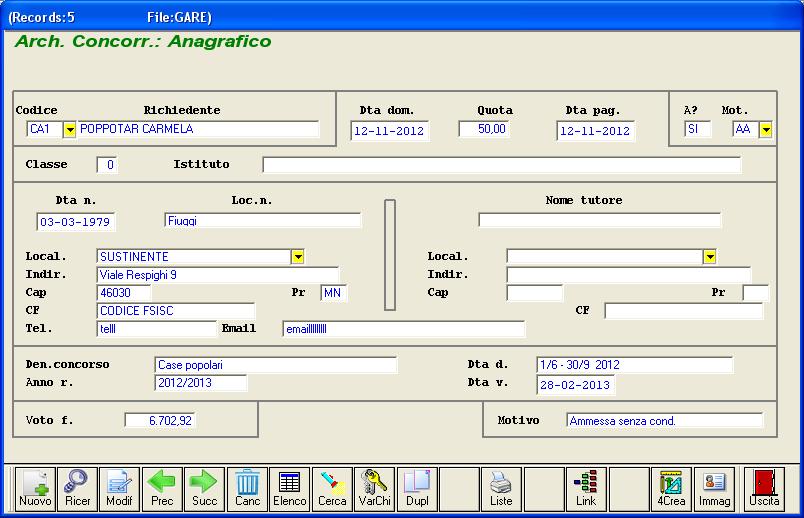Click the tutor CF empty field
Viewport: 804px width, 518px height.
pos(684,310)
